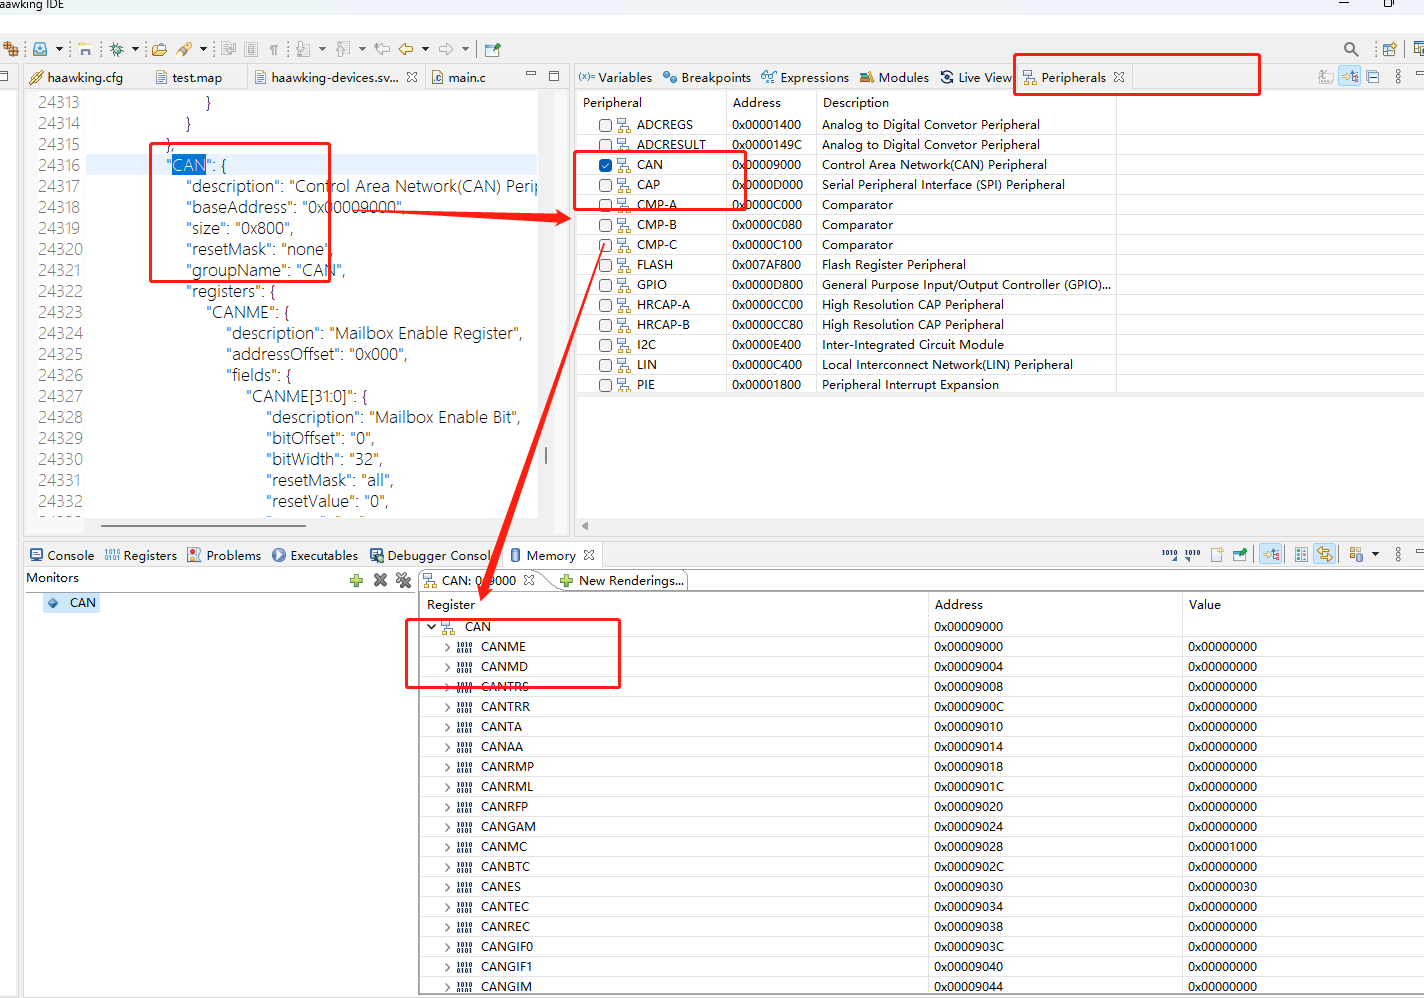Click the New Renderings... tab button
1424x998 pixels.
point(622,580)
